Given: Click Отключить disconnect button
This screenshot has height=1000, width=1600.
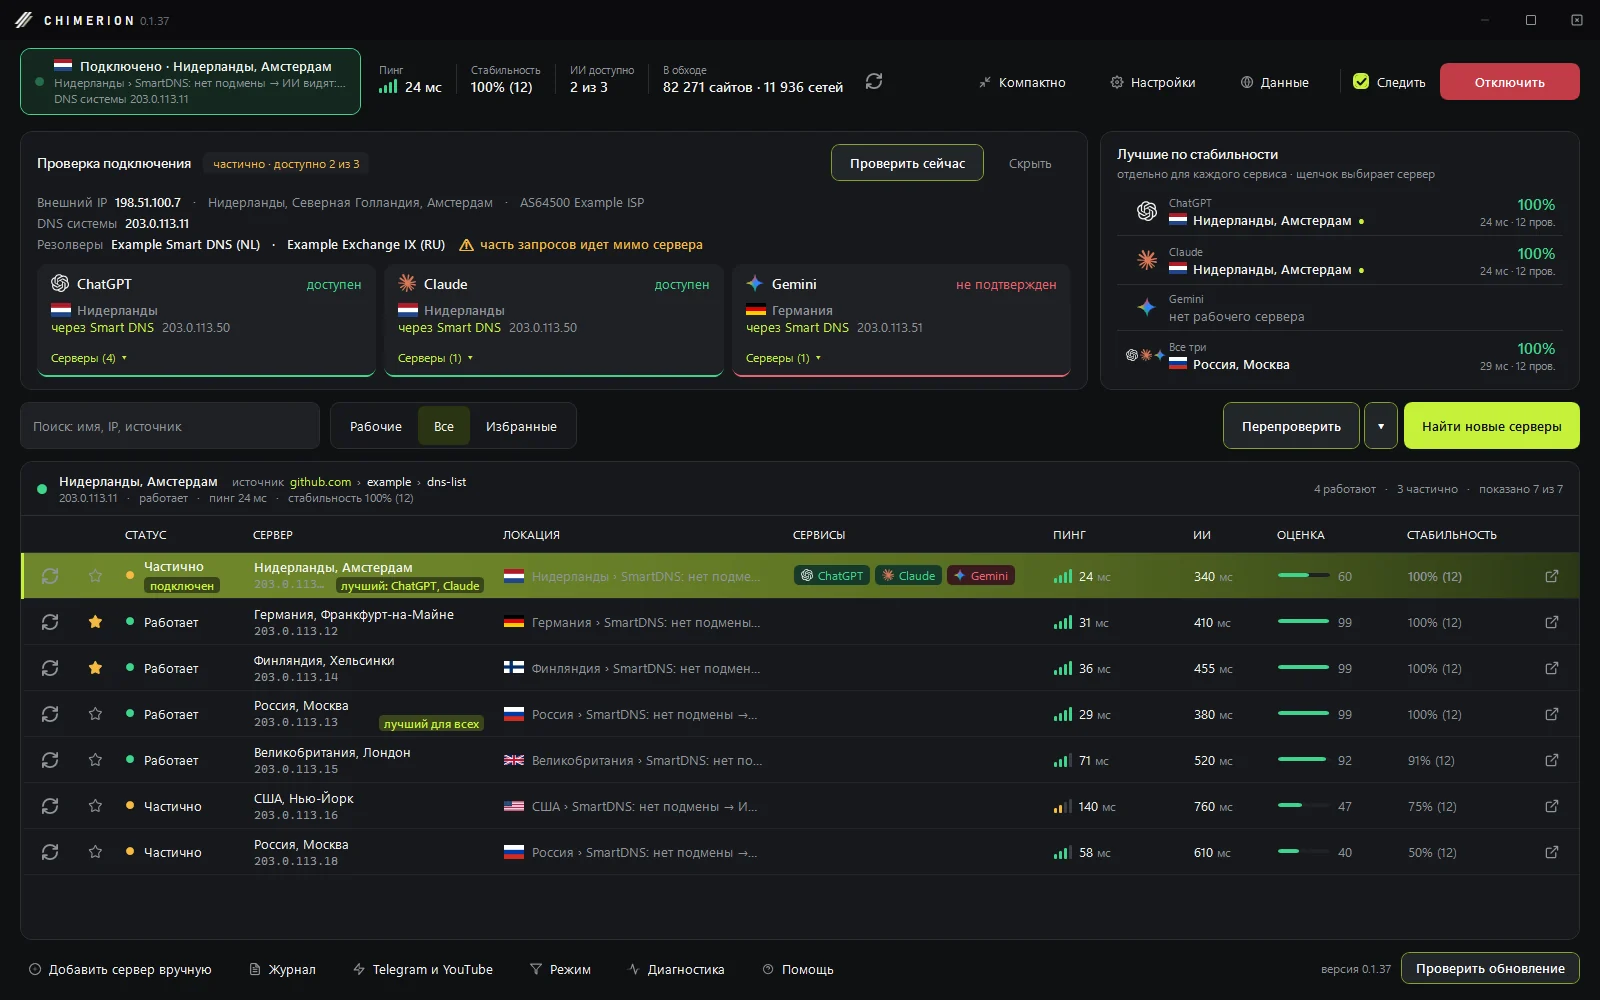Looking at the screenshot, I should tap(1510, 82).
